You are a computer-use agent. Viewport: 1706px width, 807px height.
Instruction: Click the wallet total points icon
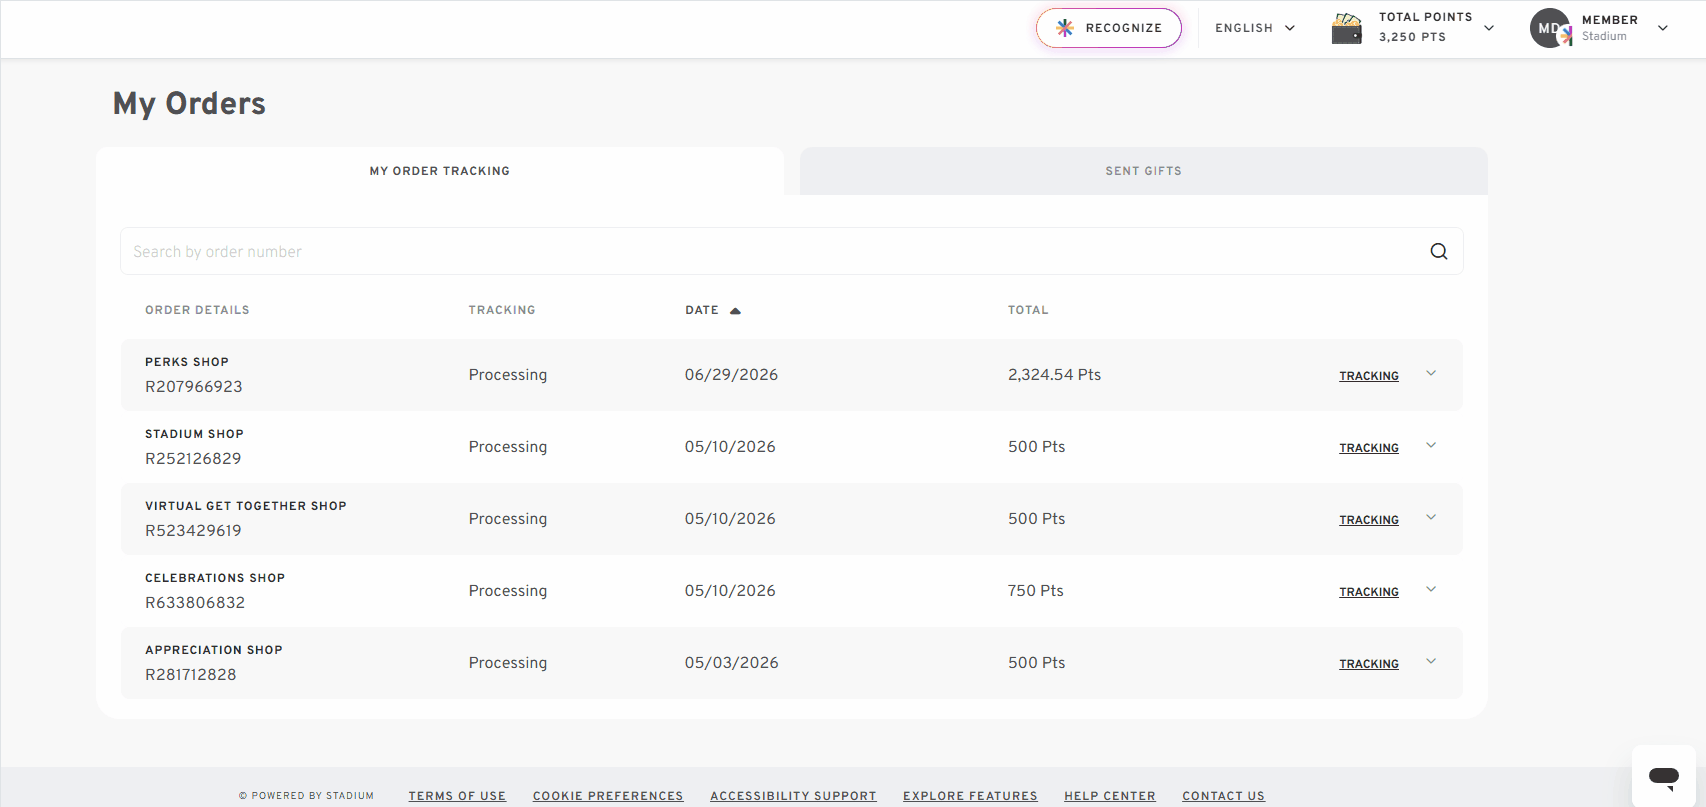[x=1347, y=28]
